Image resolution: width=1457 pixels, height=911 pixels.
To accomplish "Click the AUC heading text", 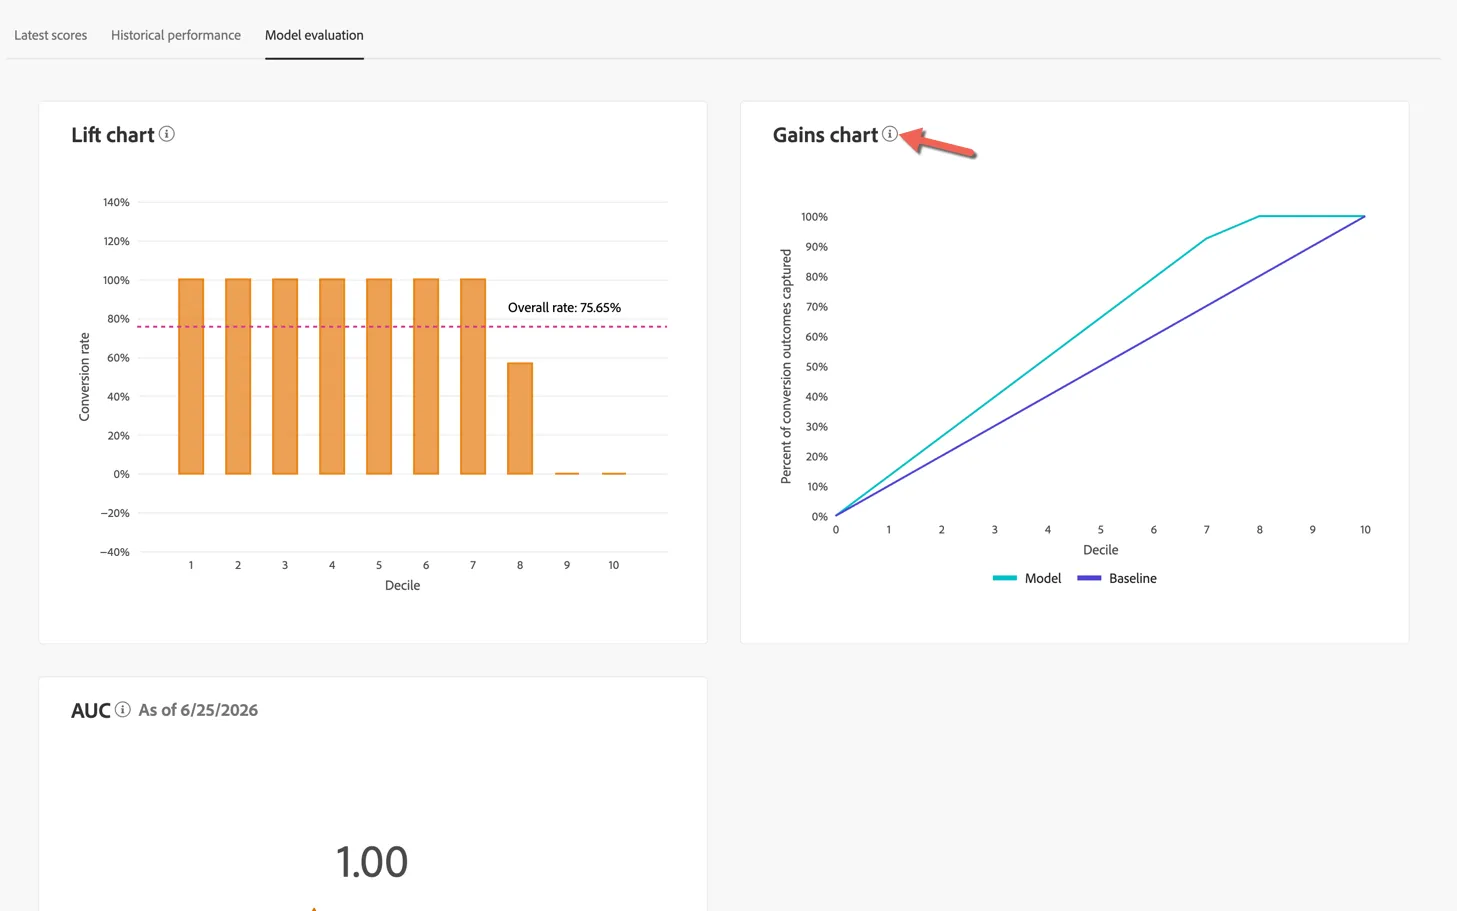I will coord(90,711).
